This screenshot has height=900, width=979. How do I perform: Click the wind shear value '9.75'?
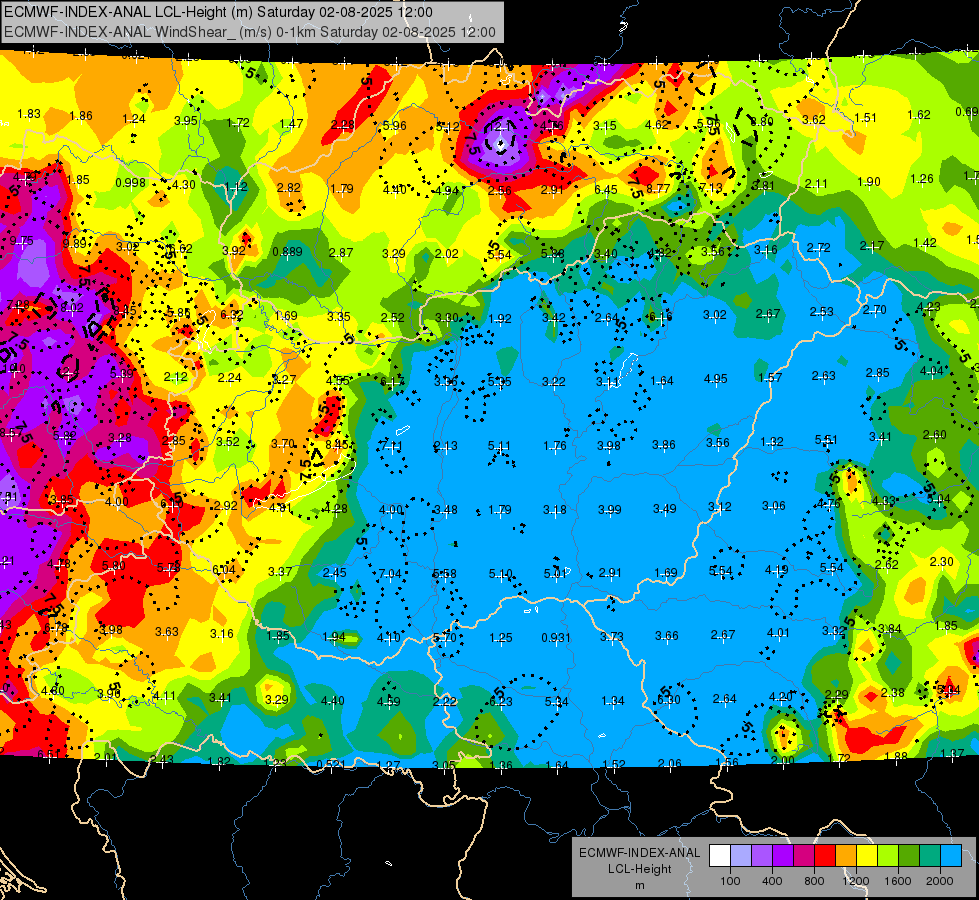(22, 241)
